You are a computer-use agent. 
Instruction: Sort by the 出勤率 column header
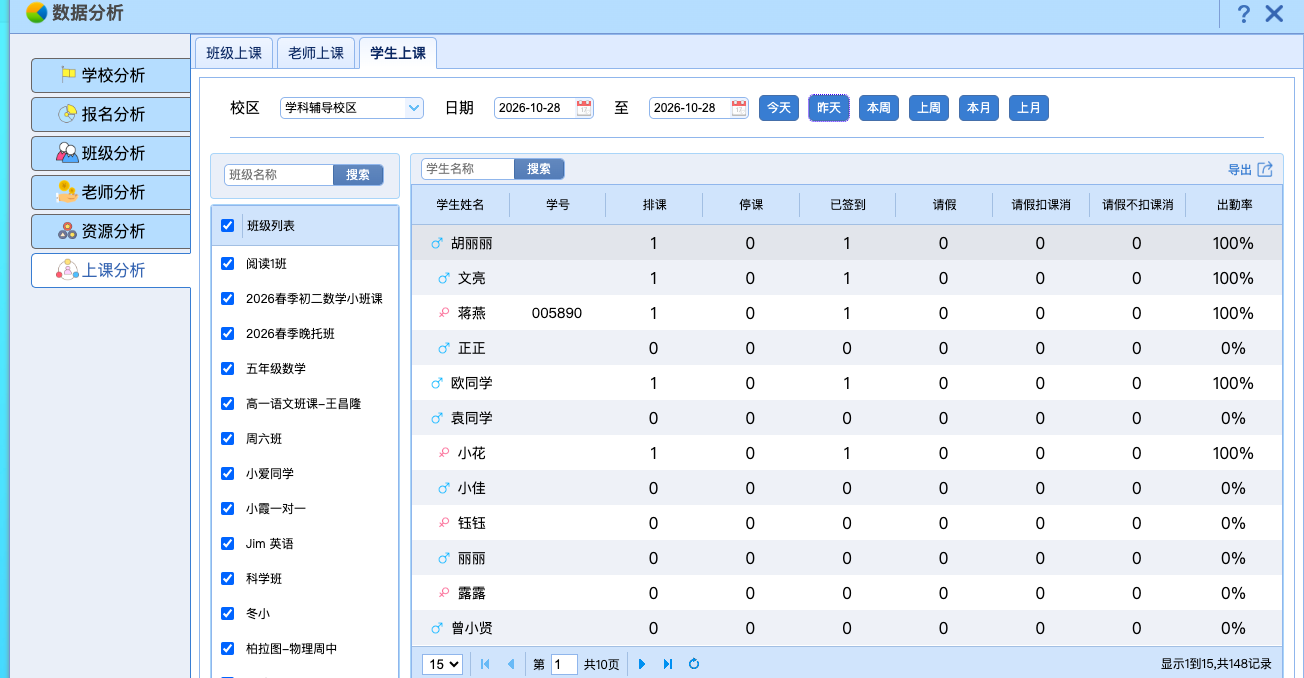pyautogui.click(x=1234, y=205)
